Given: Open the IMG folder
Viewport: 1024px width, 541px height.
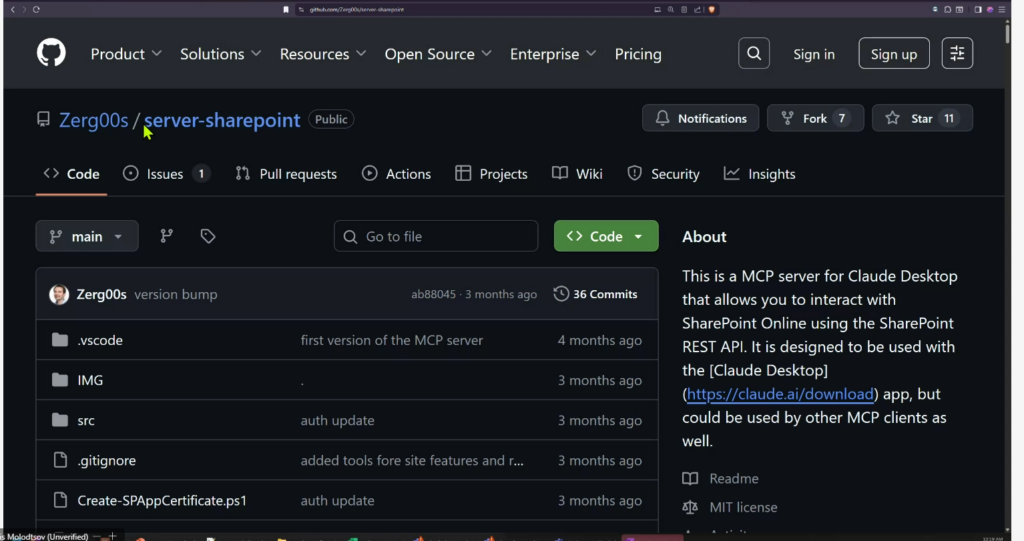Looking at the screenshot, I should [90, 380].
